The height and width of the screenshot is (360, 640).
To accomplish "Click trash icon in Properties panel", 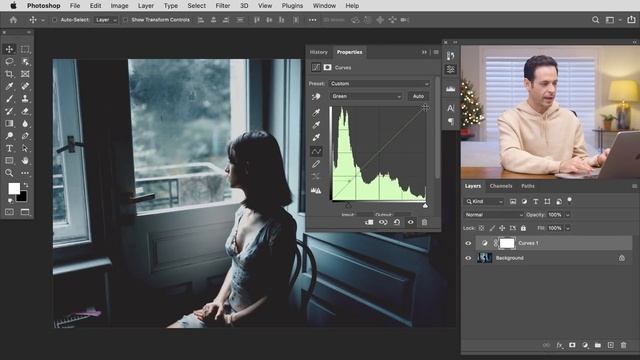I will 424,222.
